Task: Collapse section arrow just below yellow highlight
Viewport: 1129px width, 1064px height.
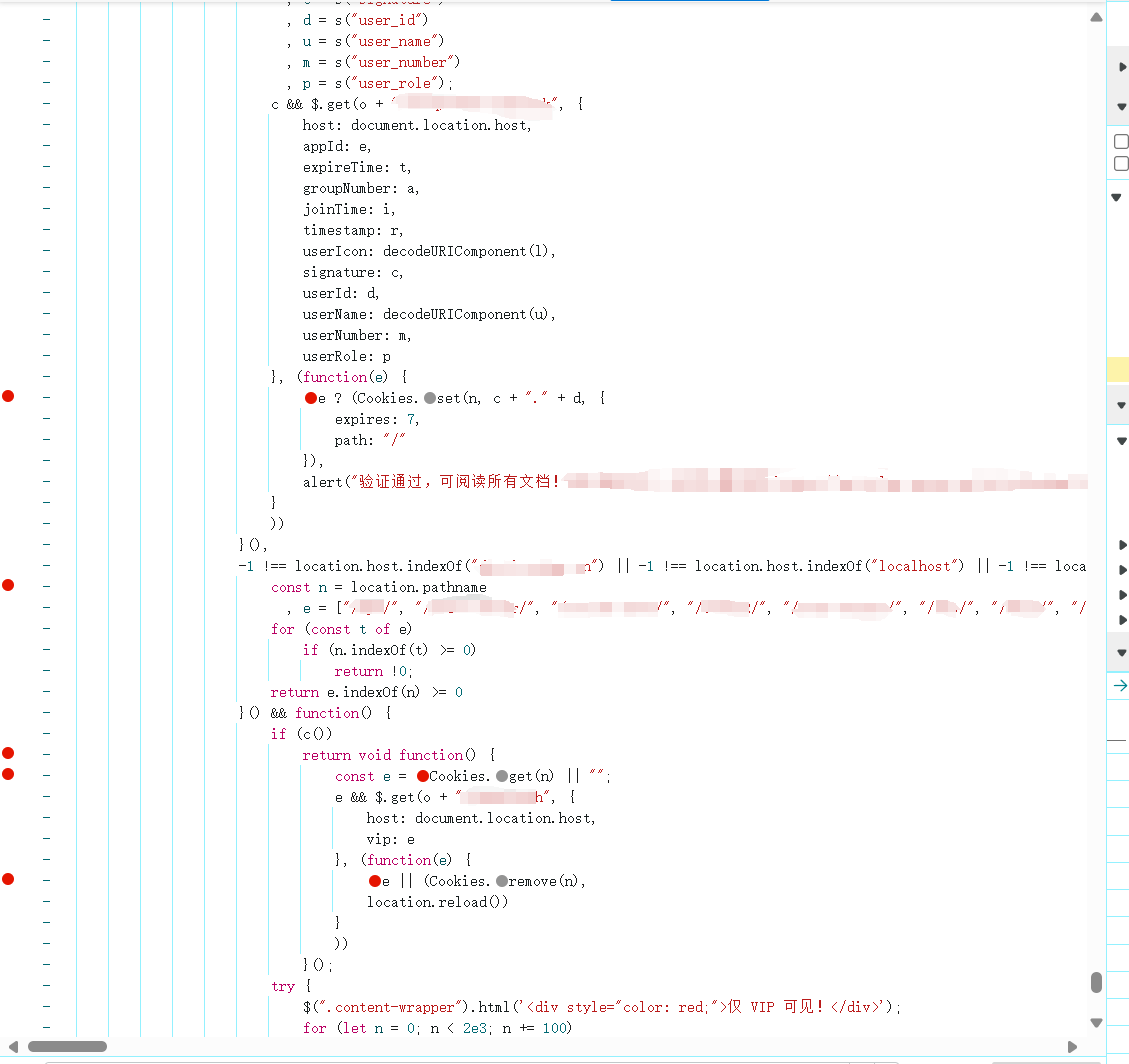Action: 1121,405
